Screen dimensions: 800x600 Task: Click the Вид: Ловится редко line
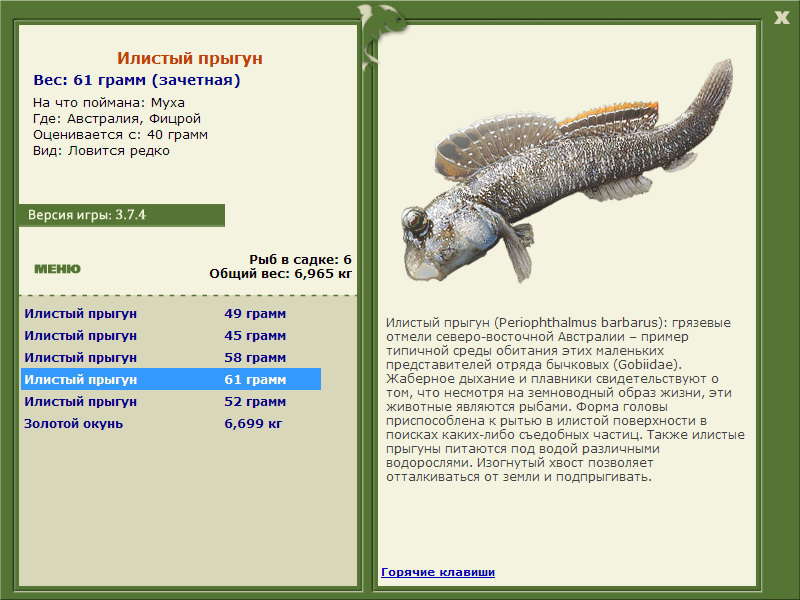tap(101, 151)
